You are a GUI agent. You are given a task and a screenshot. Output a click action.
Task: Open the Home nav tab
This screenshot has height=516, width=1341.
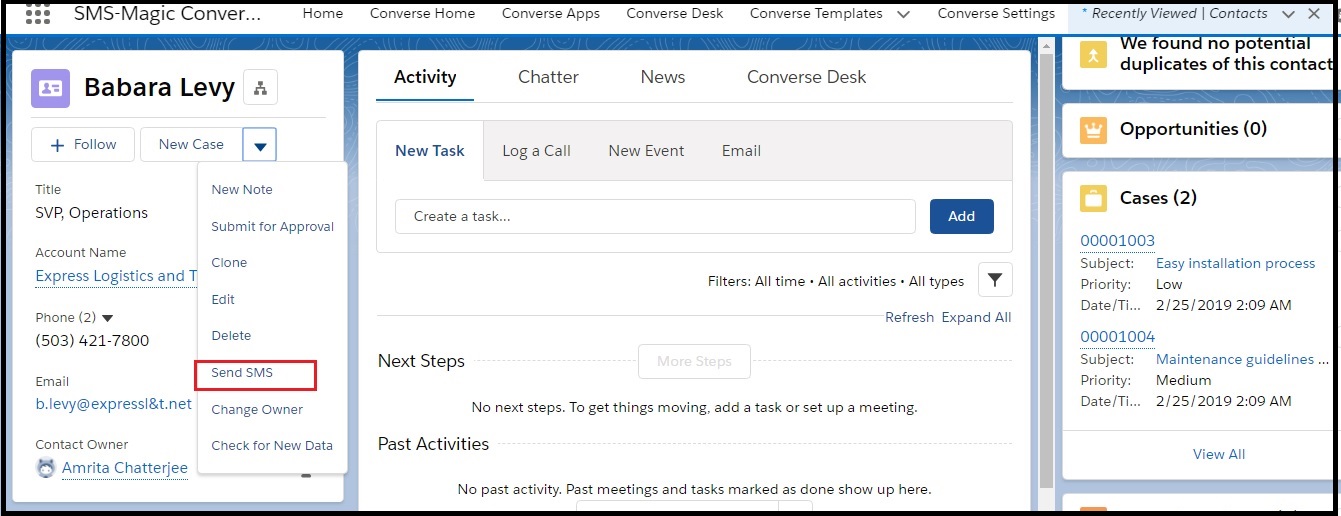click(323, 14)
